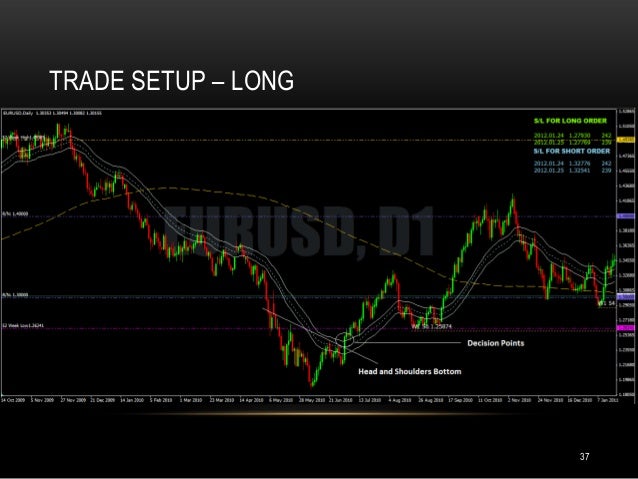This screenshot has height=479, width=638.
Task: Click short order row 2012.01.24 1.32776
Action: click(x=572, y=164)
